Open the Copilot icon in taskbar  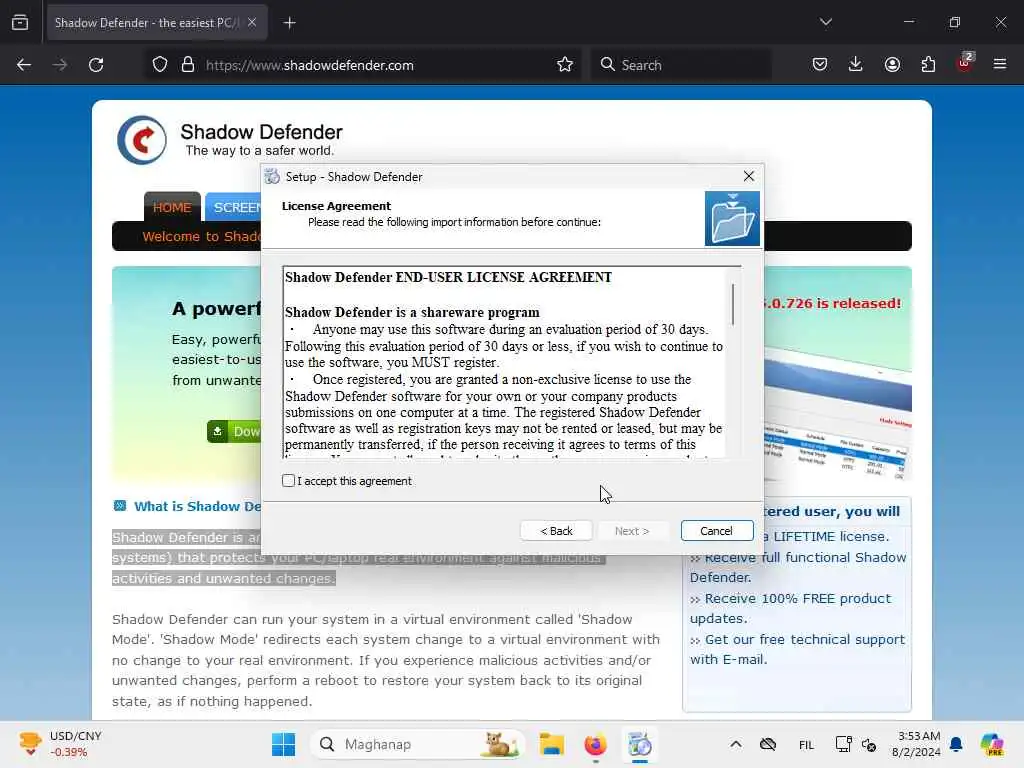tap(992, 744)
